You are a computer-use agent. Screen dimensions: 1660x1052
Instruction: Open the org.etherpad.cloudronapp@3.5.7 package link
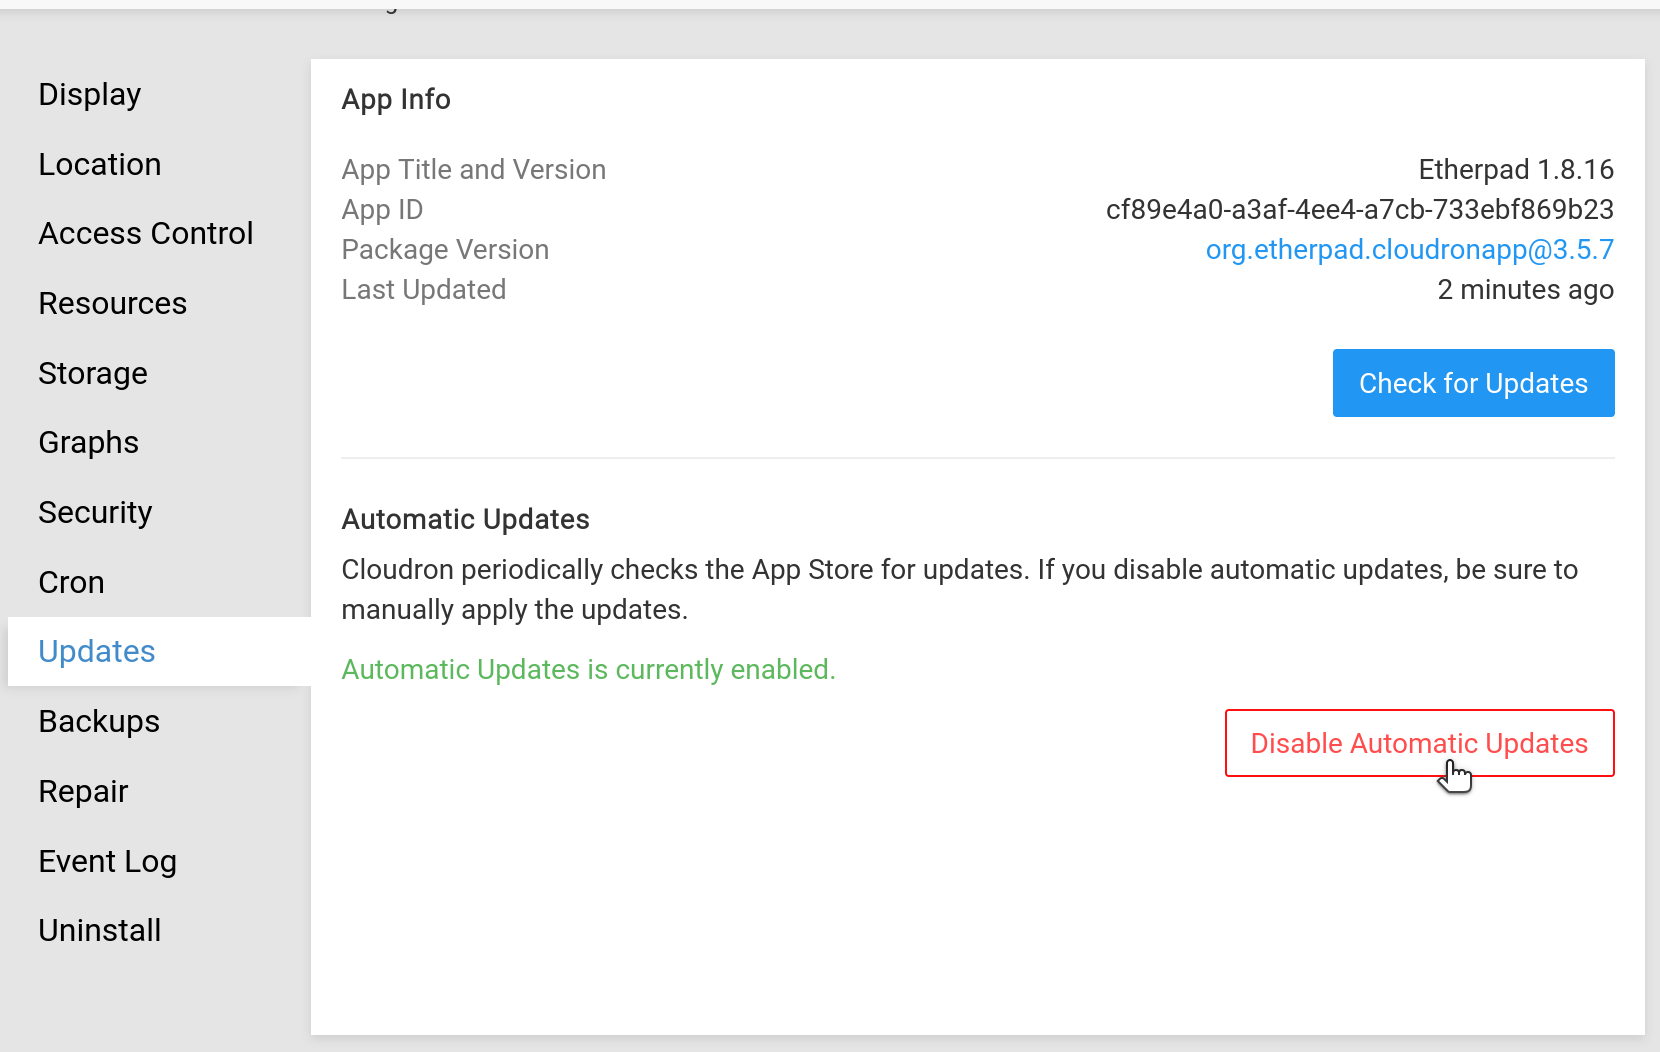1409,249
